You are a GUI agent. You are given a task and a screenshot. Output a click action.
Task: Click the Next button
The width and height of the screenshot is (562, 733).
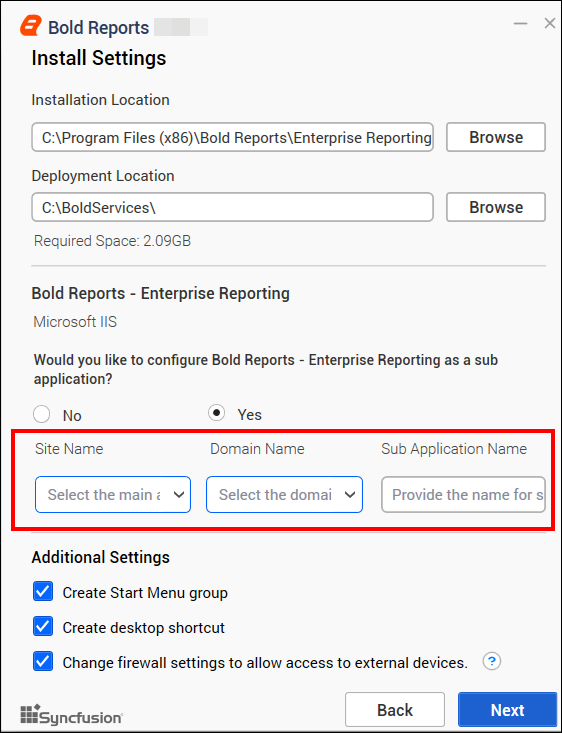tap(507, 710)
